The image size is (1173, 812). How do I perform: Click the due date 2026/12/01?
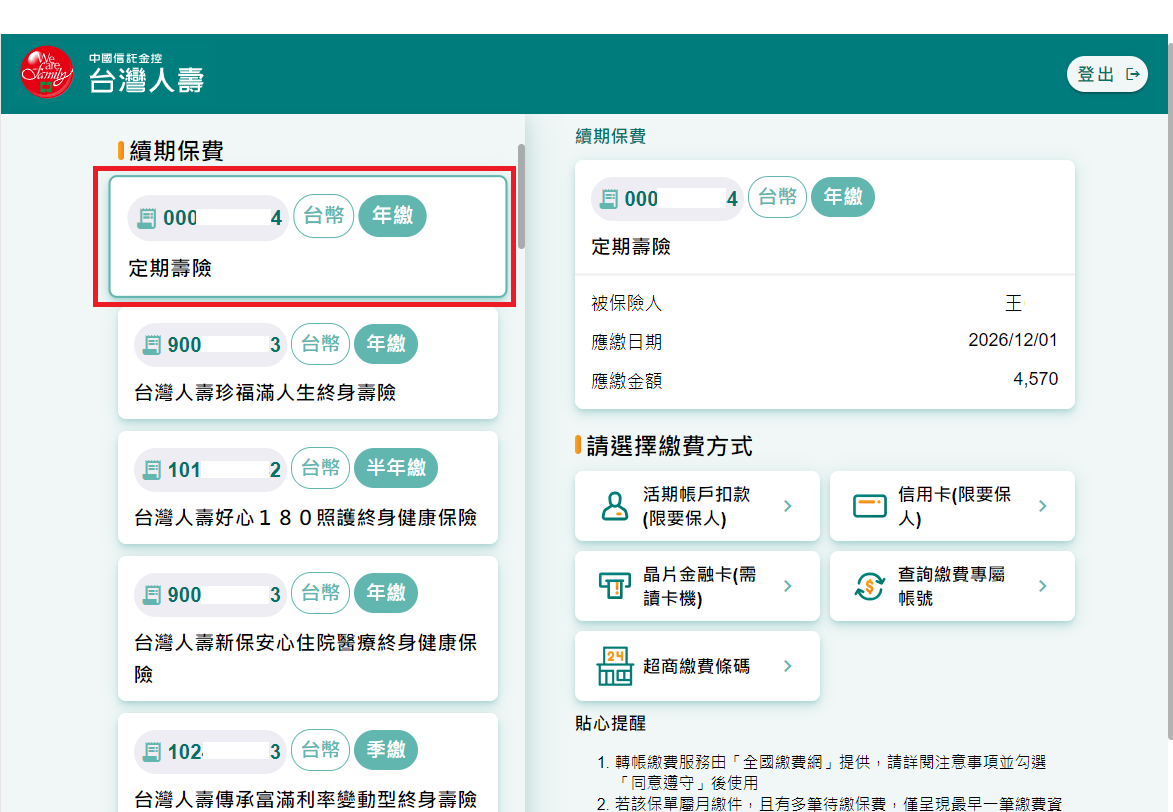pyautogui.click(x=1013, y=341)
